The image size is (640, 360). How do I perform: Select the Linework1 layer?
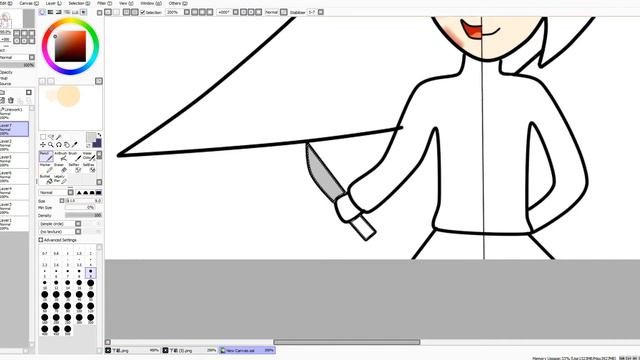14,113
